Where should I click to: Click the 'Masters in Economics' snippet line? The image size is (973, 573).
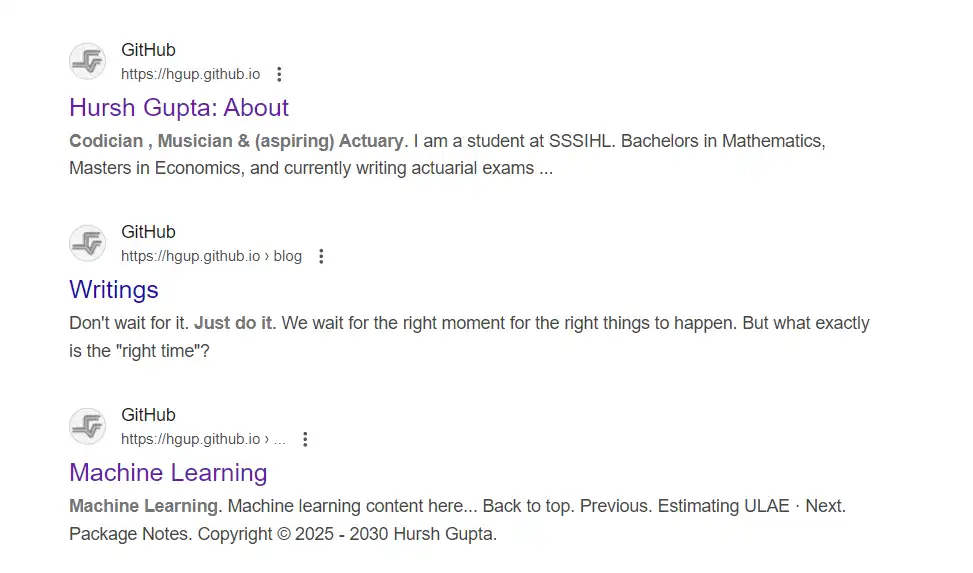point(311,168)
